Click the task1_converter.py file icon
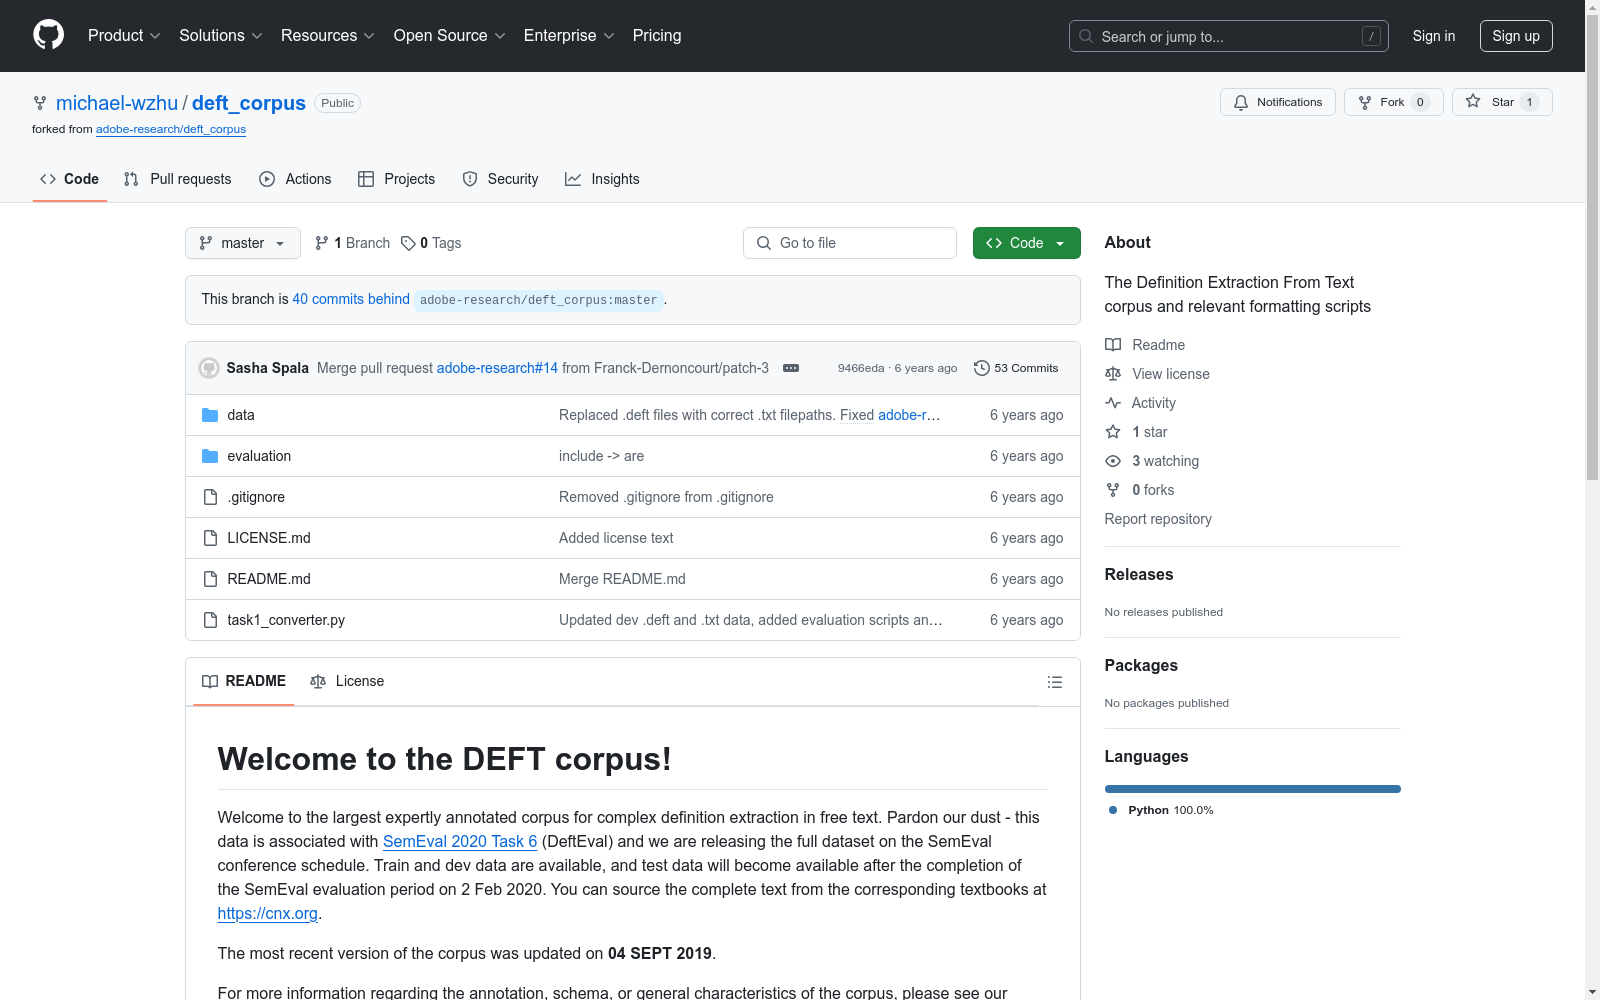The width and height of the screenshot is (1600, 1000). (210, 620)
